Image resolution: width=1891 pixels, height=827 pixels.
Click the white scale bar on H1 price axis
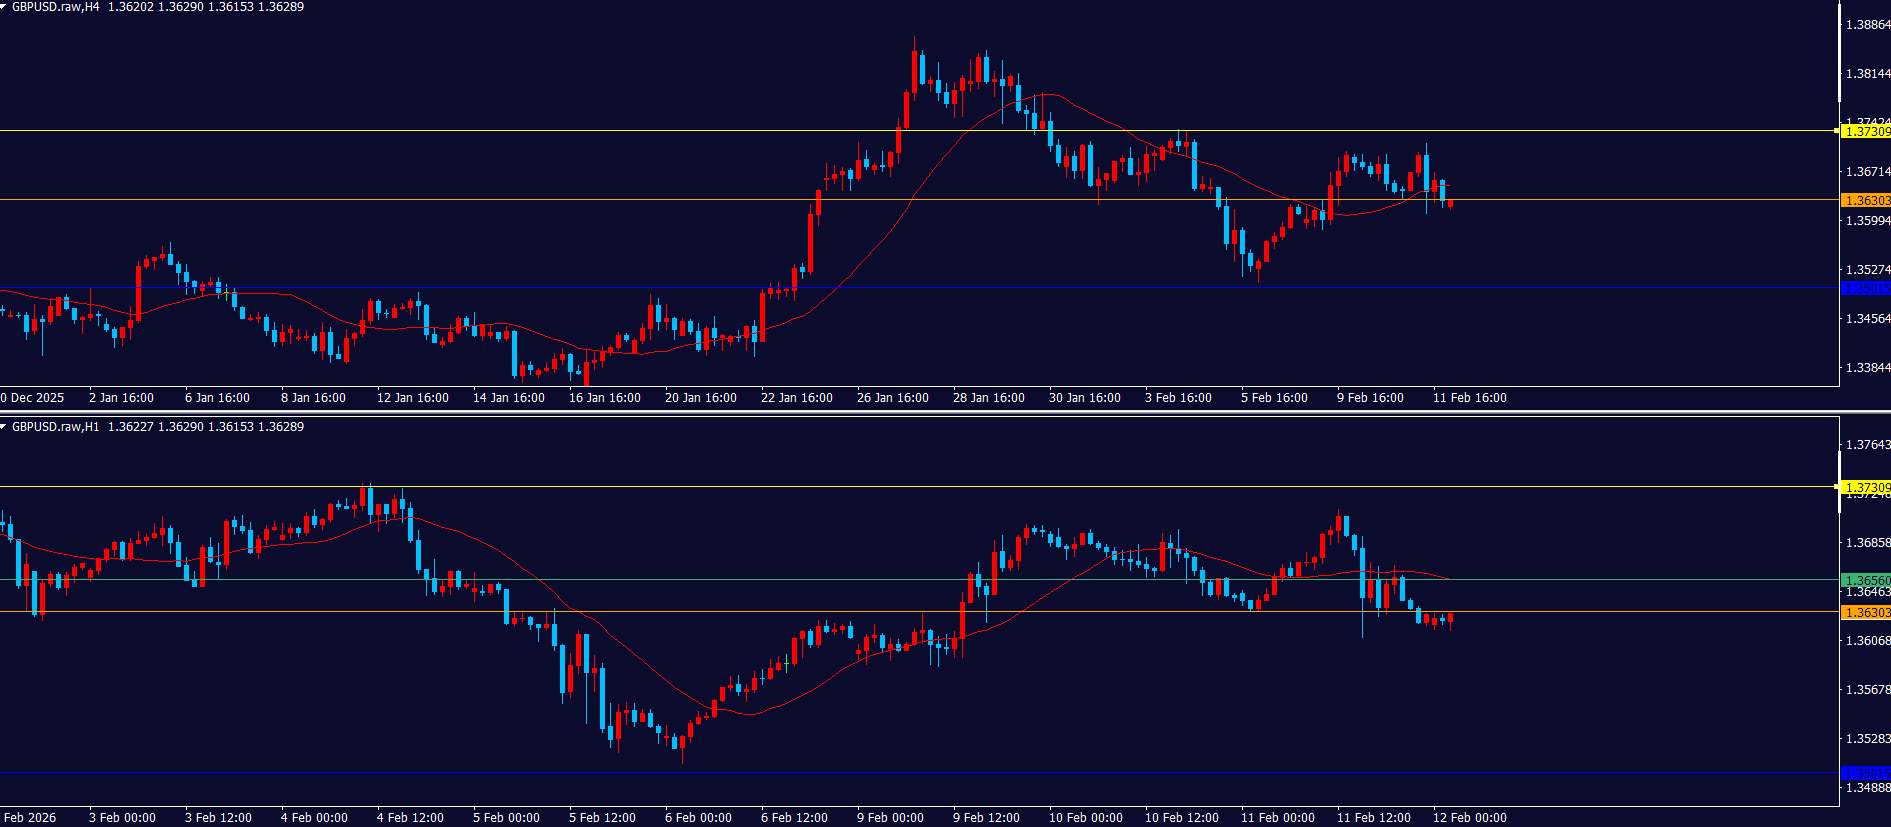(1839, 480)
